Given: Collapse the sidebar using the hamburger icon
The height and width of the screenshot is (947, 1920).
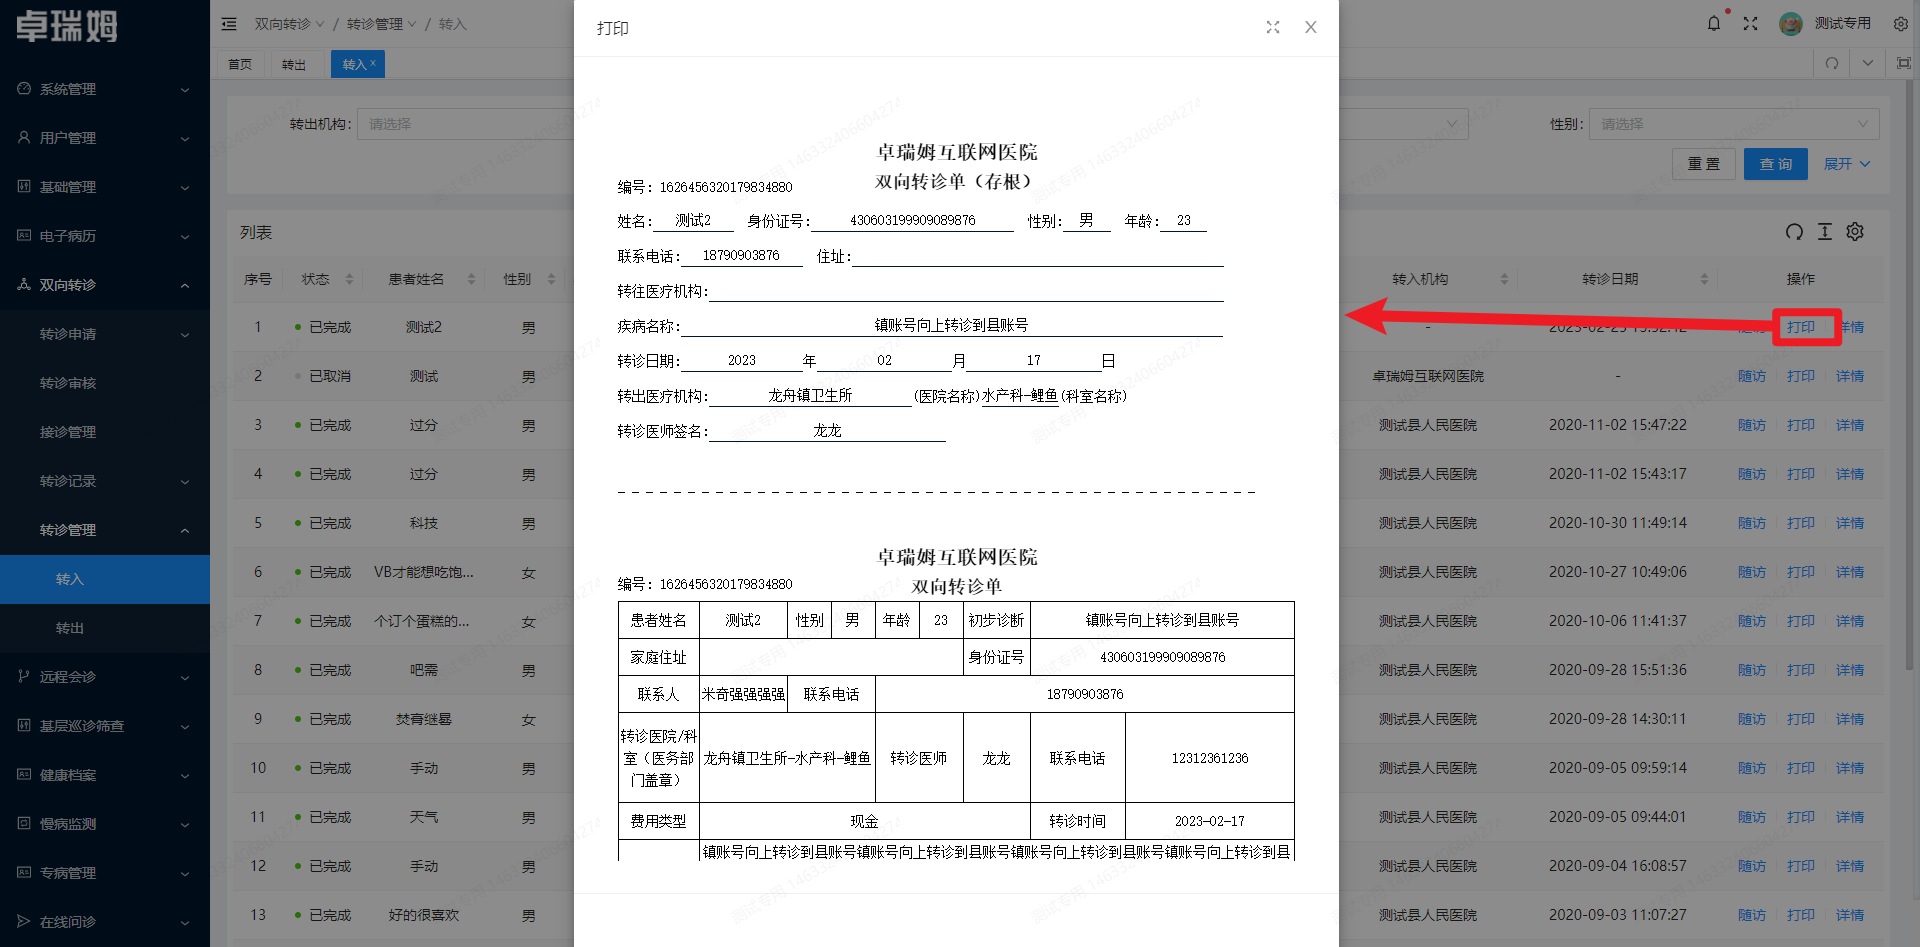Looking at the screenshot, I should pyautogui.click(x=229, y=23).
